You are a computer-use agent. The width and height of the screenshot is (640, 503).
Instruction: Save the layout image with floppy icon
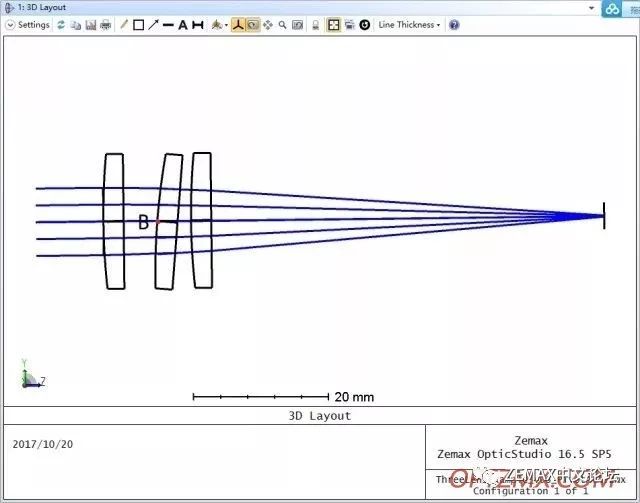[x=91, y=25]
